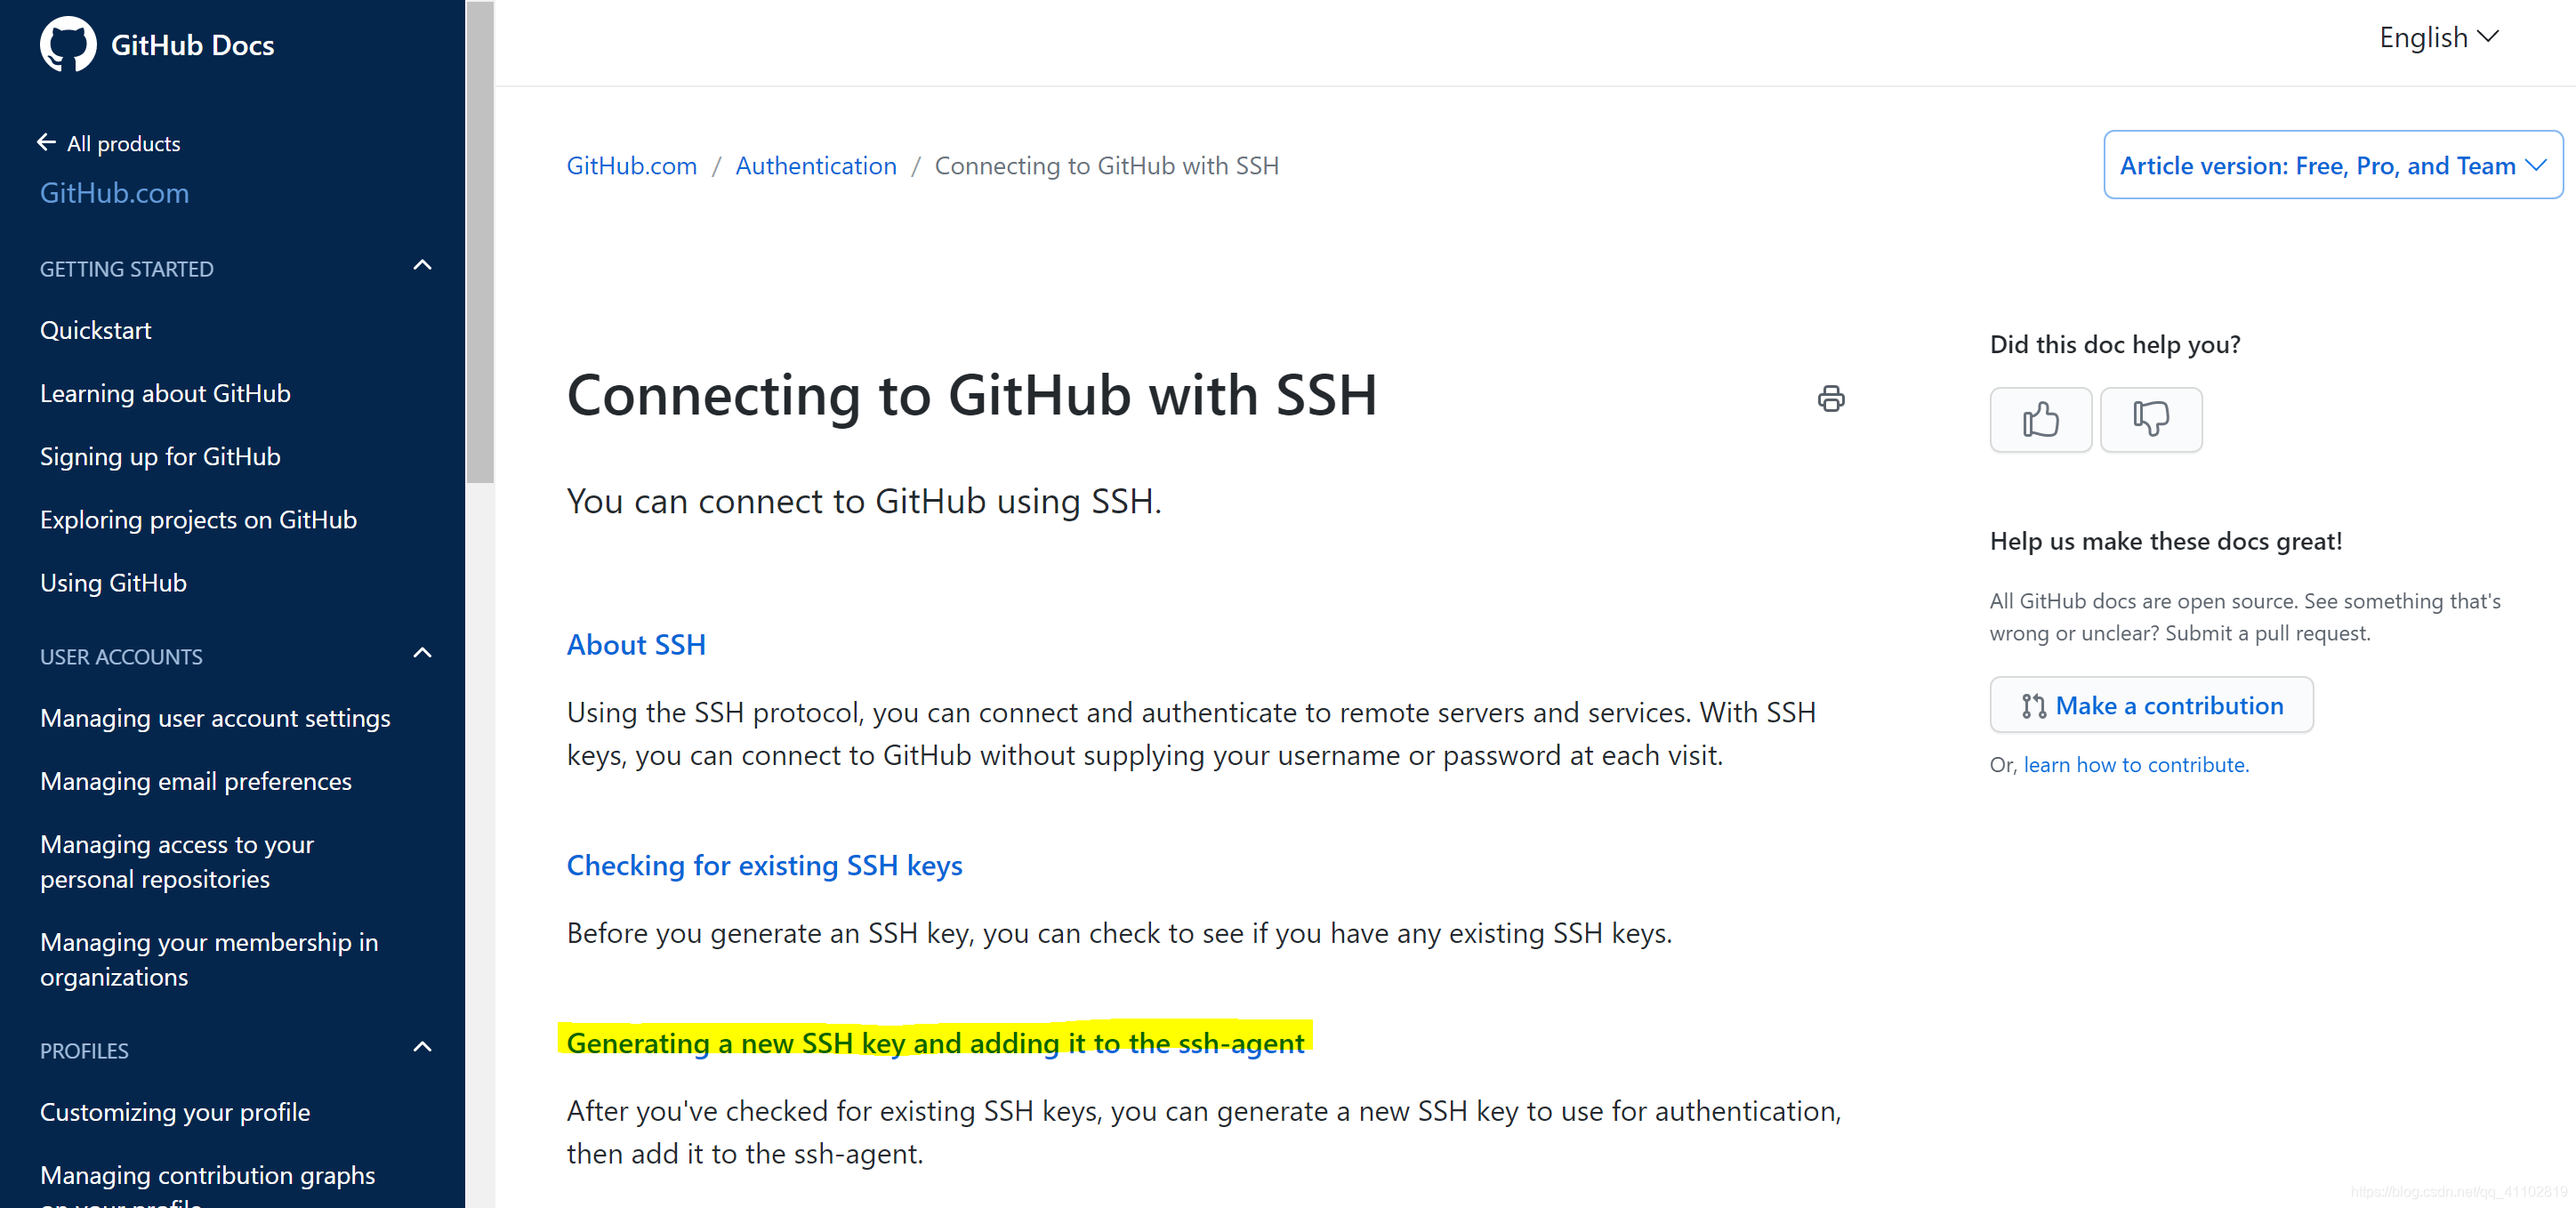
Task: Click pull request icon on Make a contribution
Action: (x=2033, y=706)
